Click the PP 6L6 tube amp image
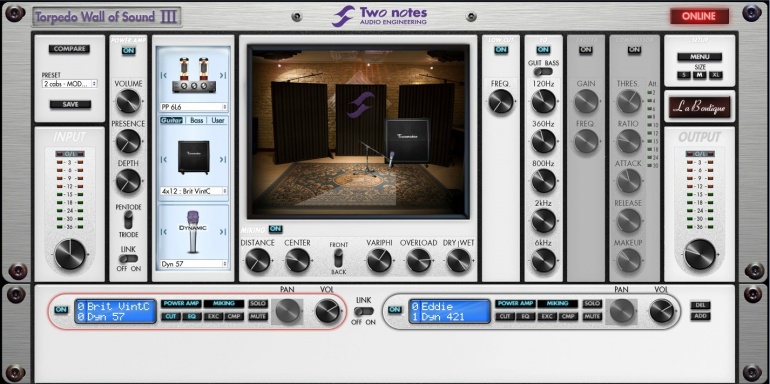This screenshot has height=384, width=770. [x=193, y=75]
